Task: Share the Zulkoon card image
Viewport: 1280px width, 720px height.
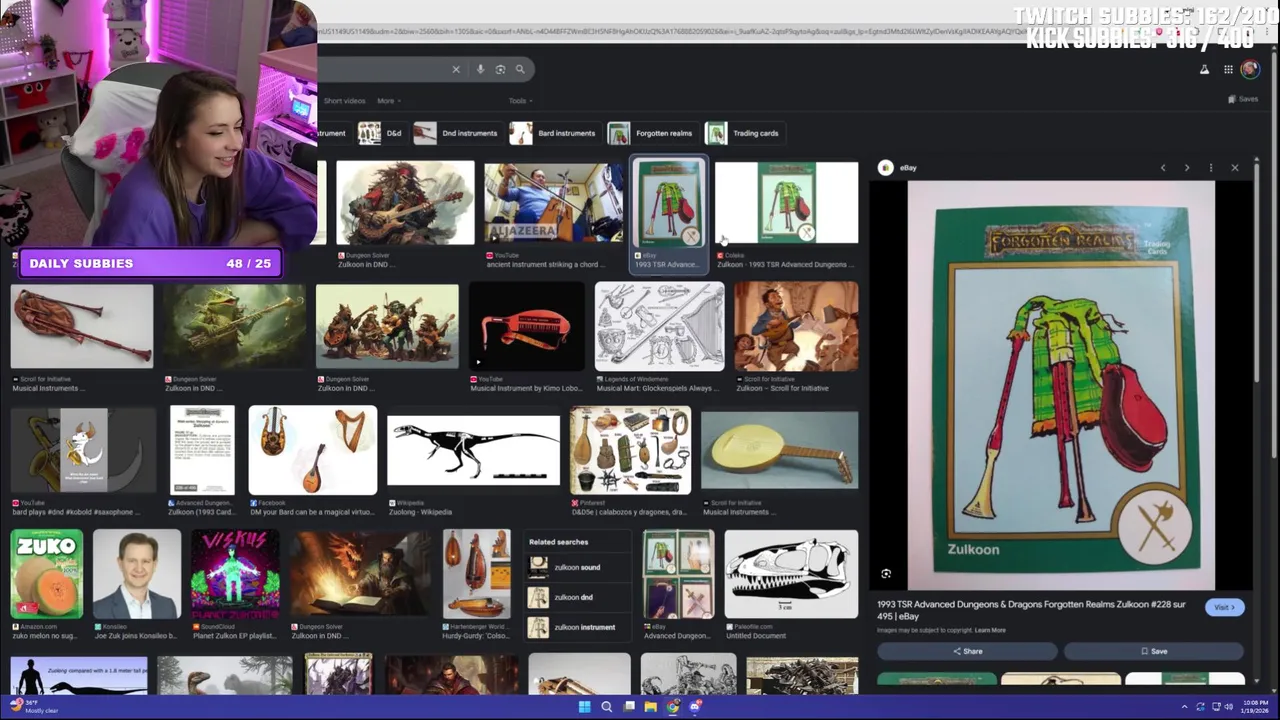Action: tap(967, 651)
